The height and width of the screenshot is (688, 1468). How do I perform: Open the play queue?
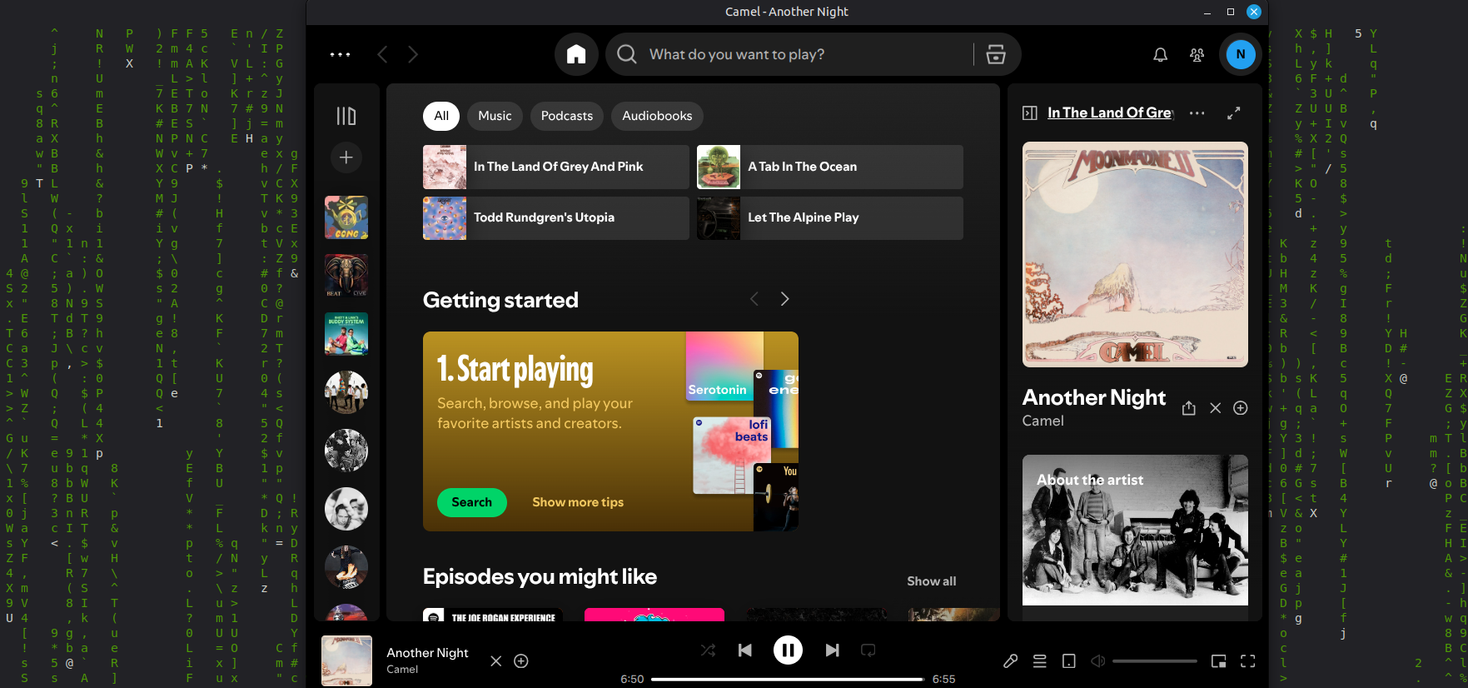tap(1040, 661)
